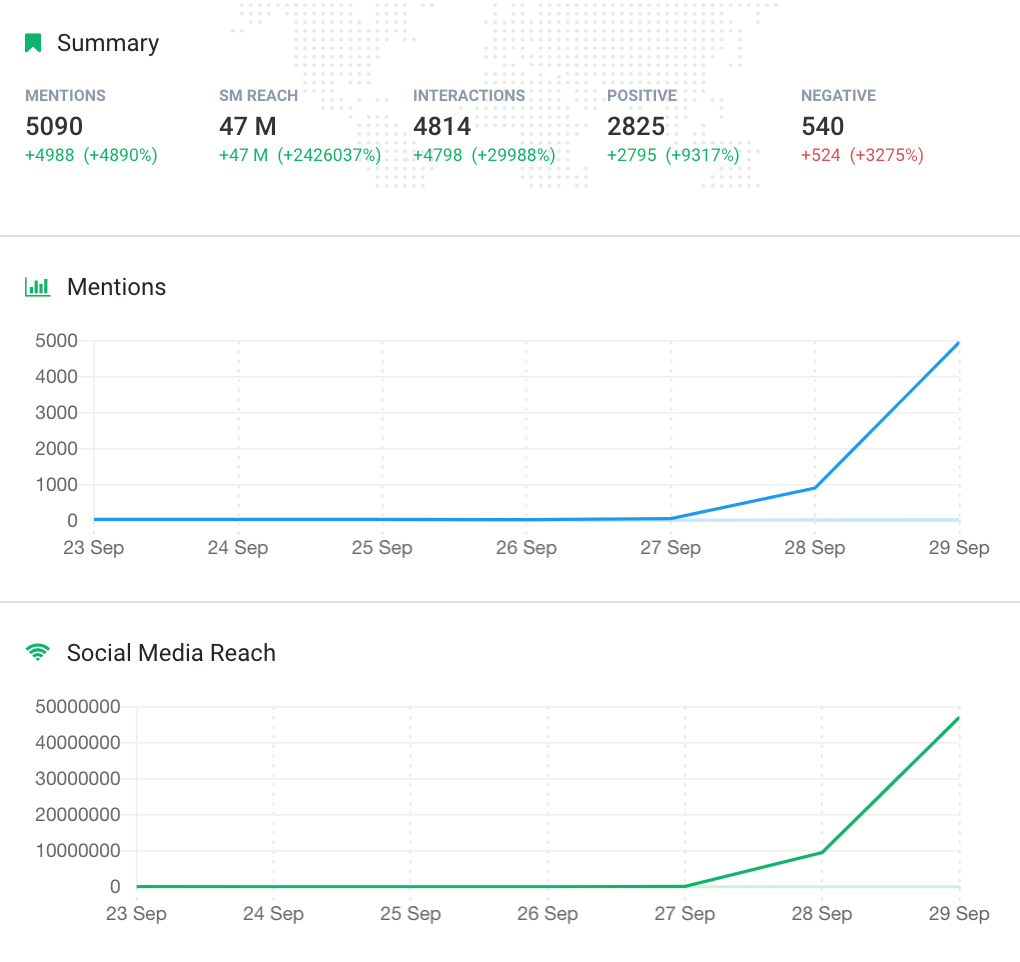Click 26 Sep label on Mentions chart
The height and width of the screenshot is (962, 1020).
tap(526, 548)
